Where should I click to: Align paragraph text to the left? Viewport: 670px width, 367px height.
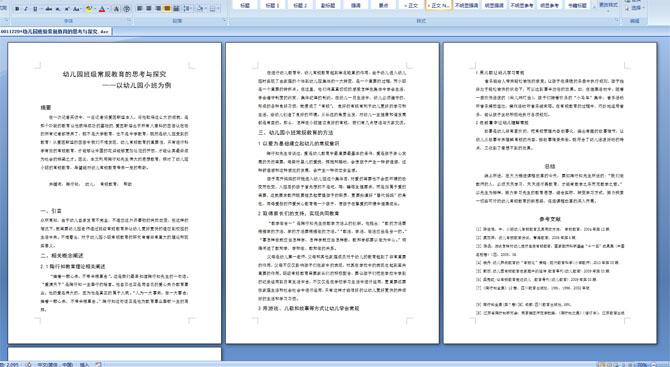(139, 9)
